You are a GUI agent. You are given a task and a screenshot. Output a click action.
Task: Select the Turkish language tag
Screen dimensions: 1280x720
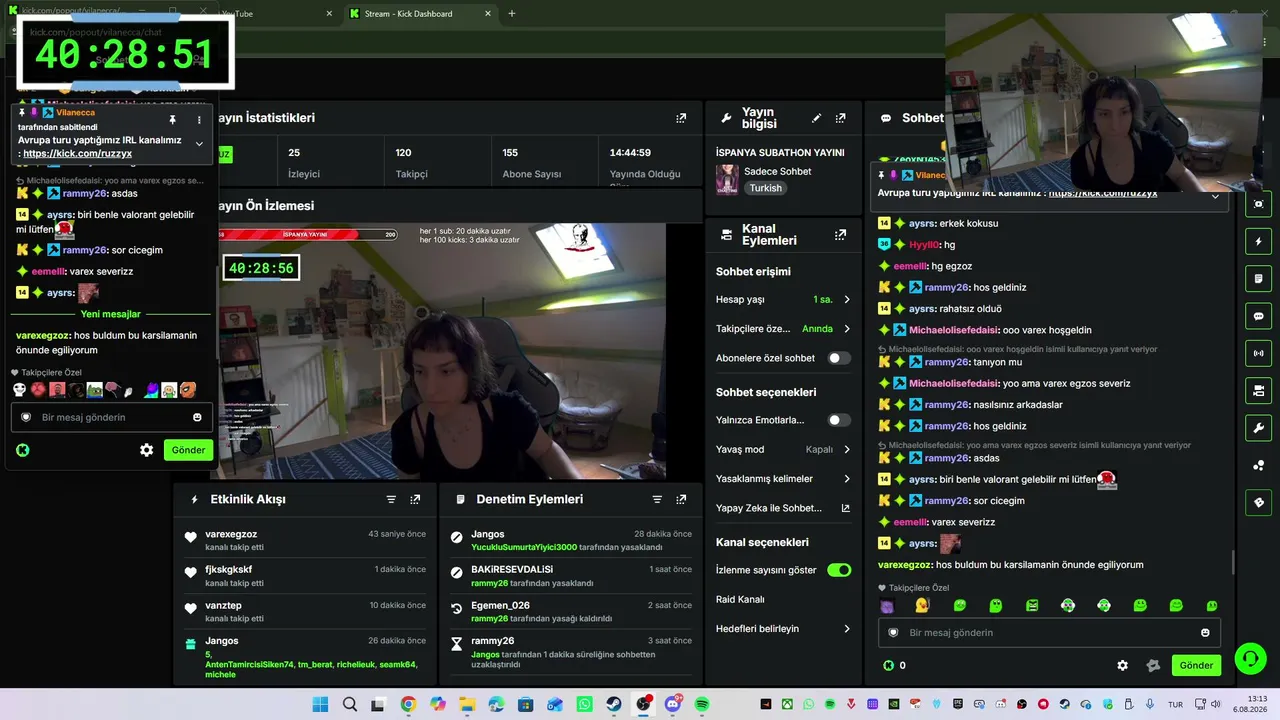coord(765,188)
